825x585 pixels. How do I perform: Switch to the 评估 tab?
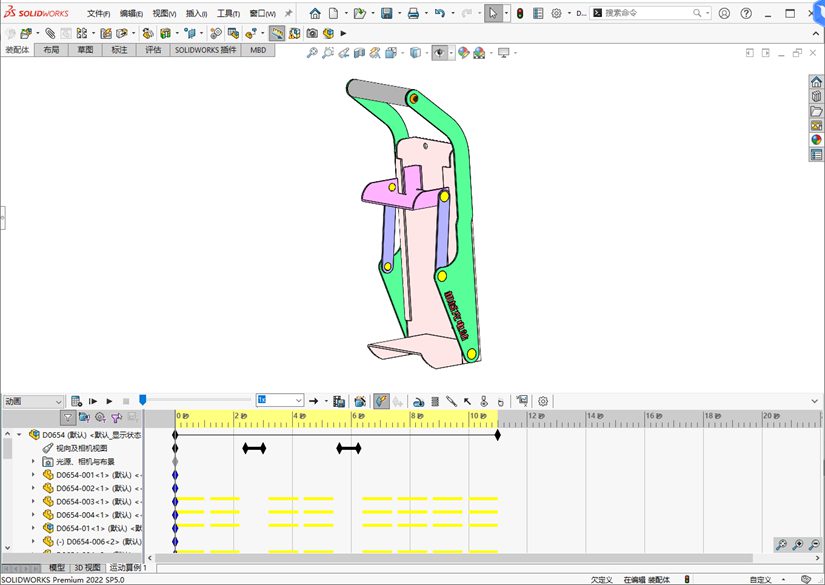pos(153,49)
